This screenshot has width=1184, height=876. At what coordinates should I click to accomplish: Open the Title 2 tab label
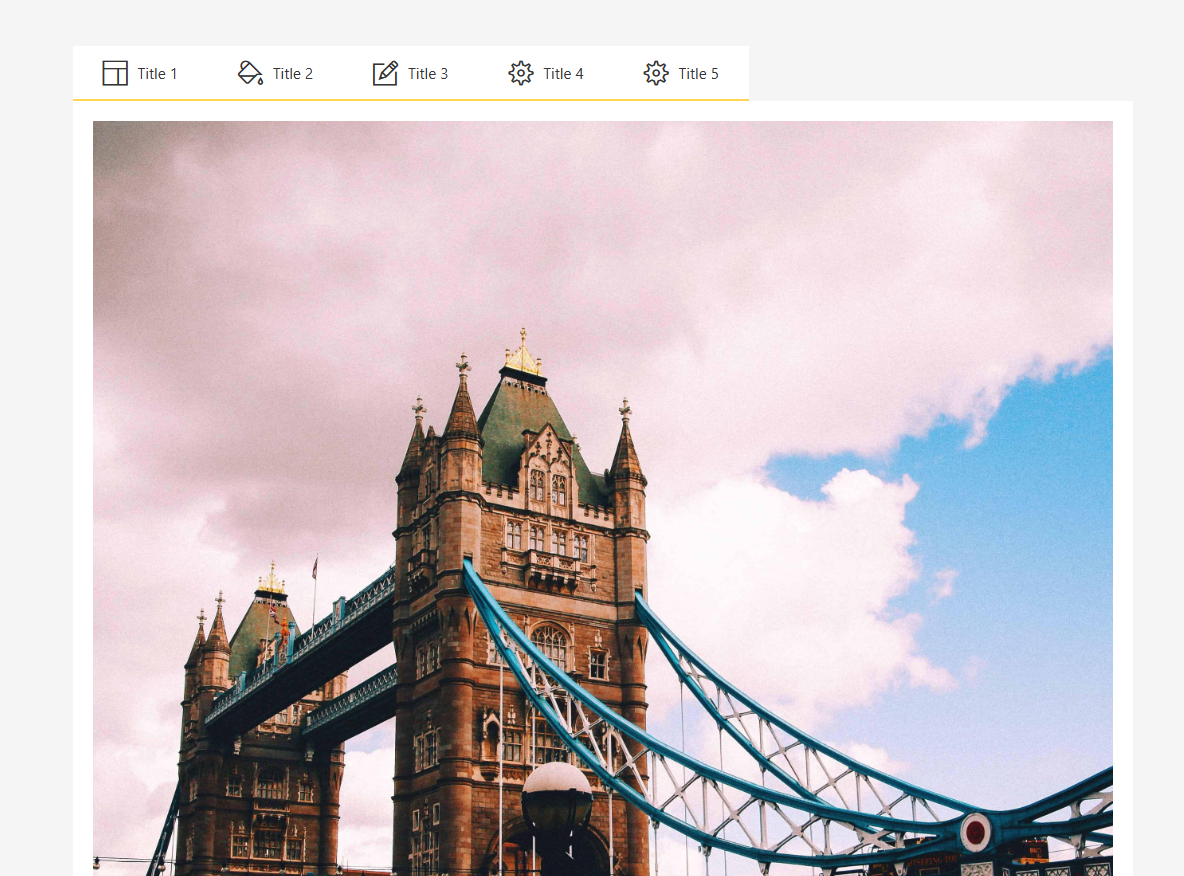292,74
